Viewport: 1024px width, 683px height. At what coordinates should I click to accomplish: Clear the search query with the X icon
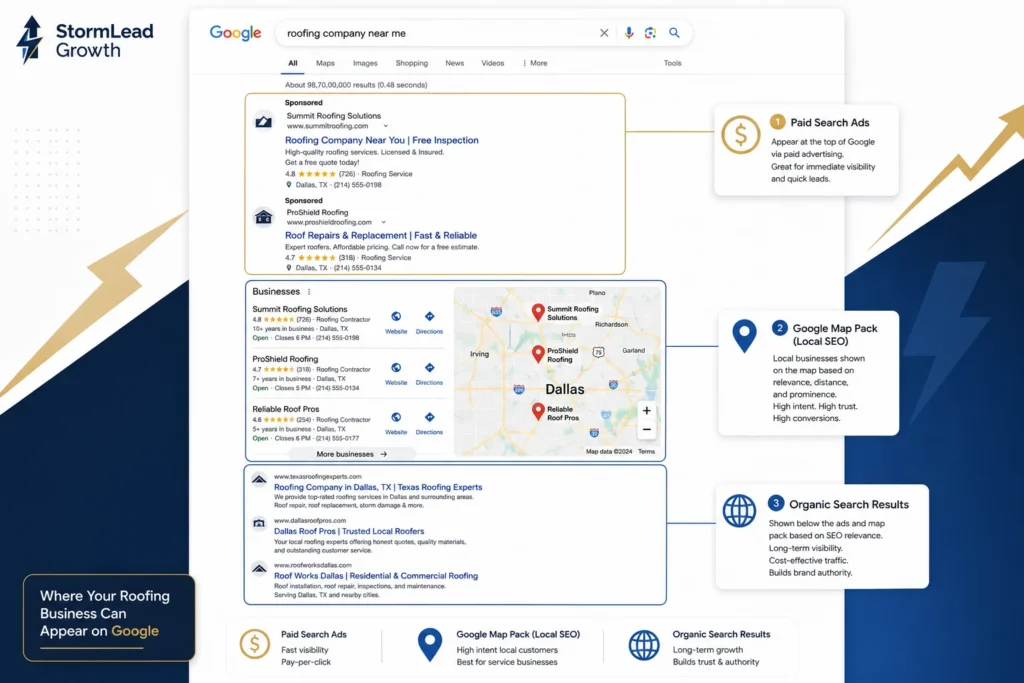point(604,33)
